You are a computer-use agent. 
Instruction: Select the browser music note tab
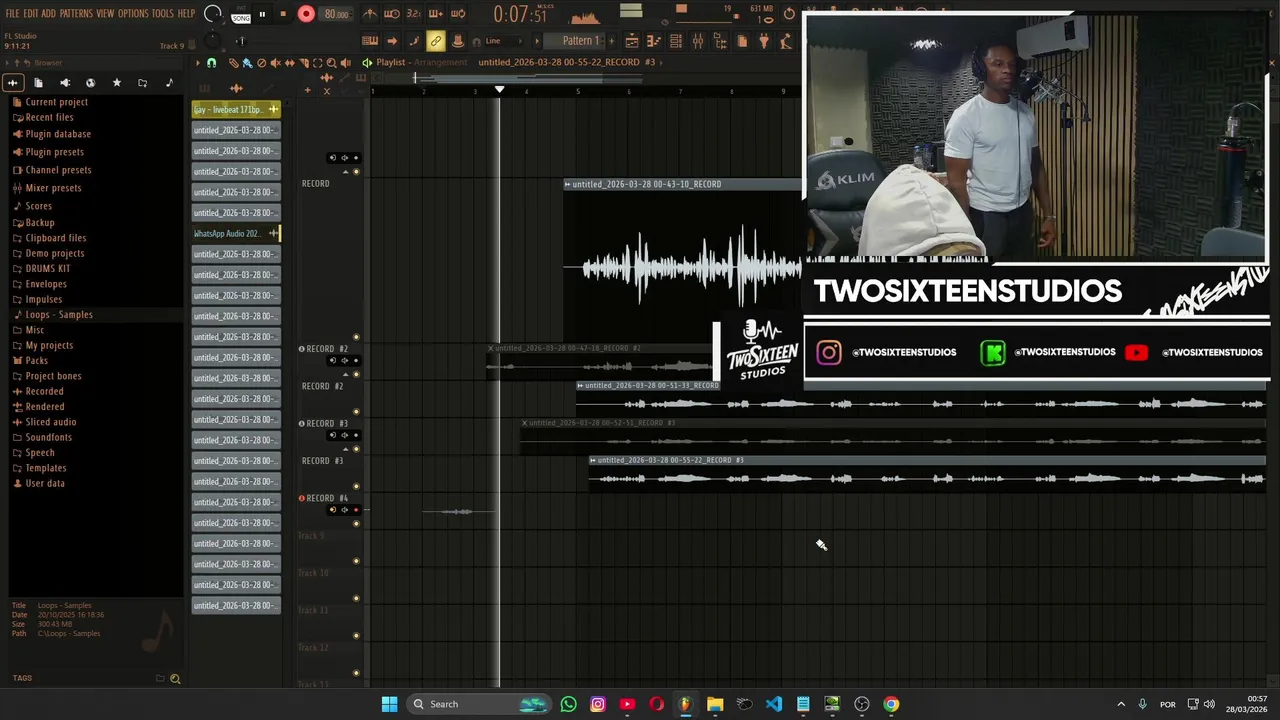(168, 83)
